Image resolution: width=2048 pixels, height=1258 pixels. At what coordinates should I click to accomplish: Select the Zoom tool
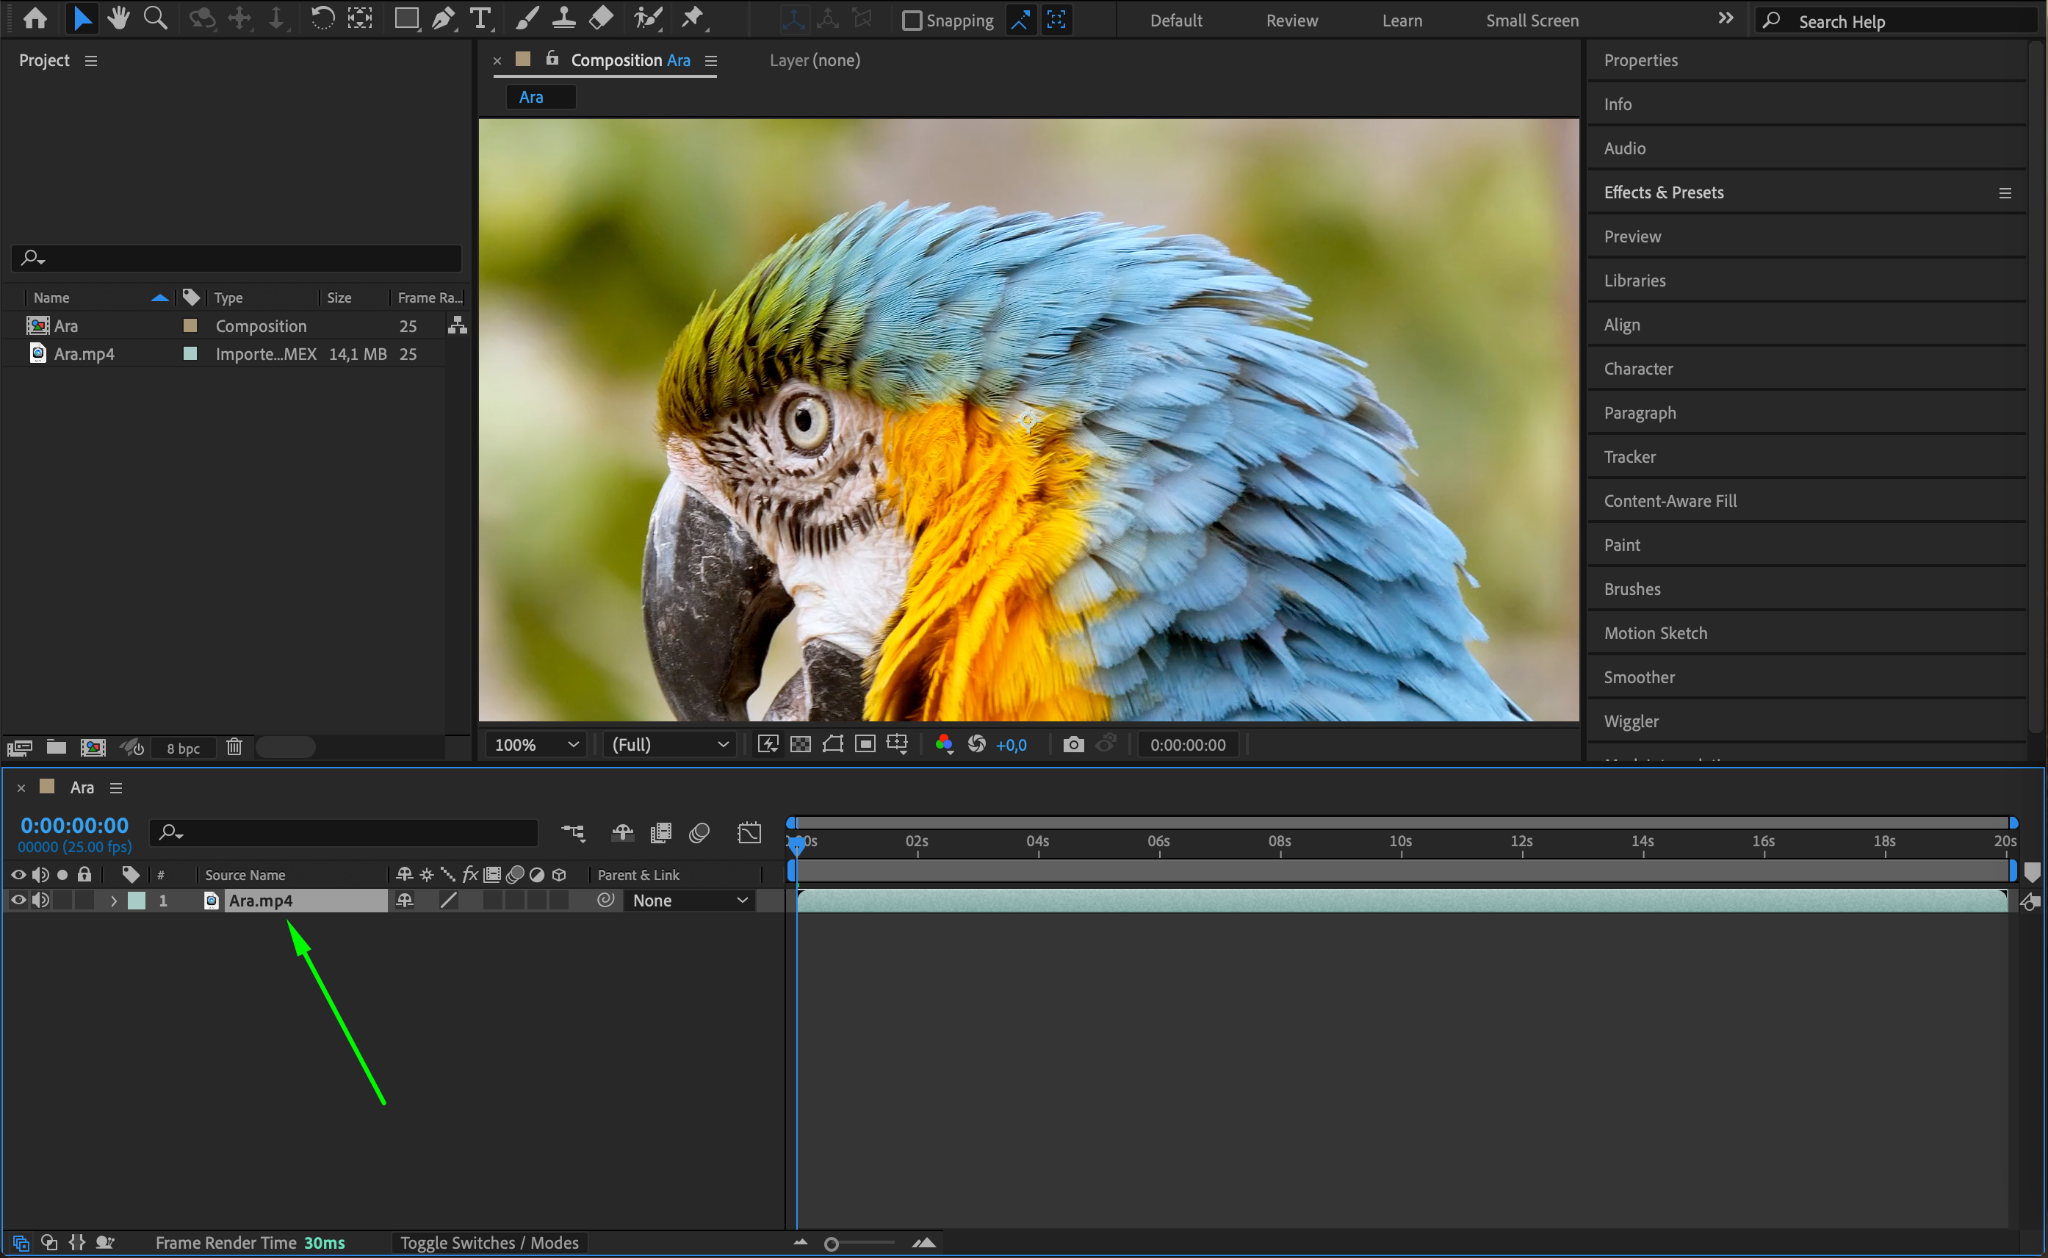coord(155,18)
